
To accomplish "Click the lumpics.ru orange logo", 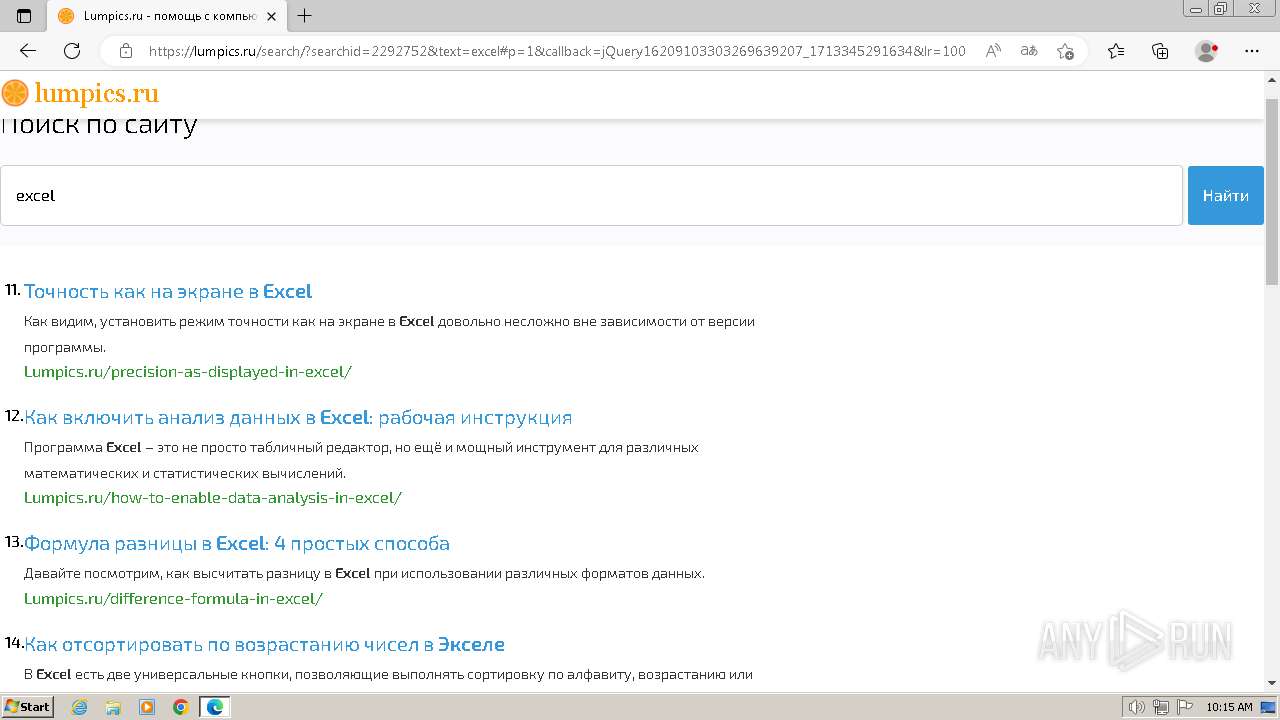I will pos(15,94).
